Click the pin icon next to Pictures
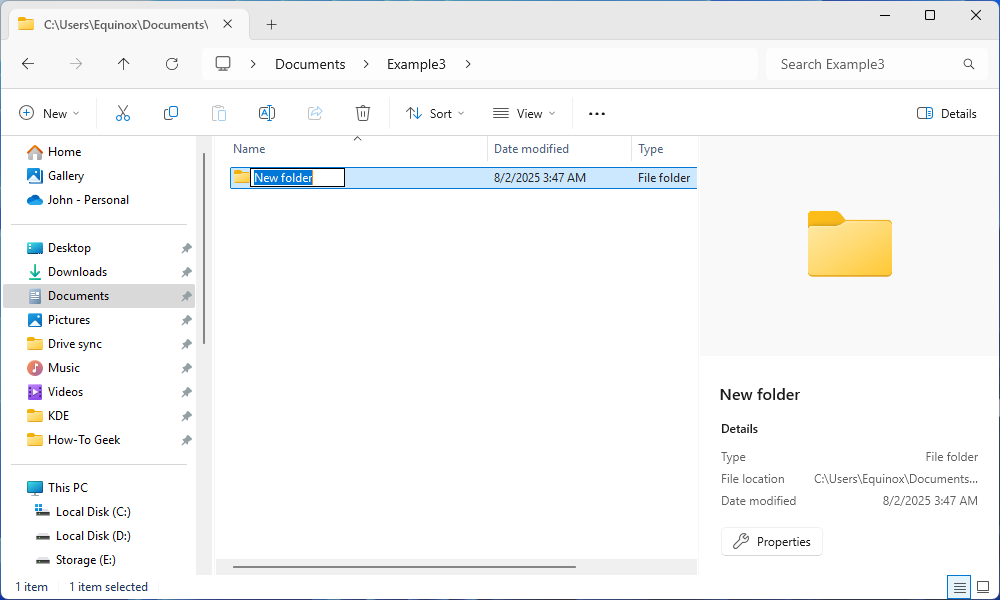The image size is (1000, 600). tap(186, 320)
